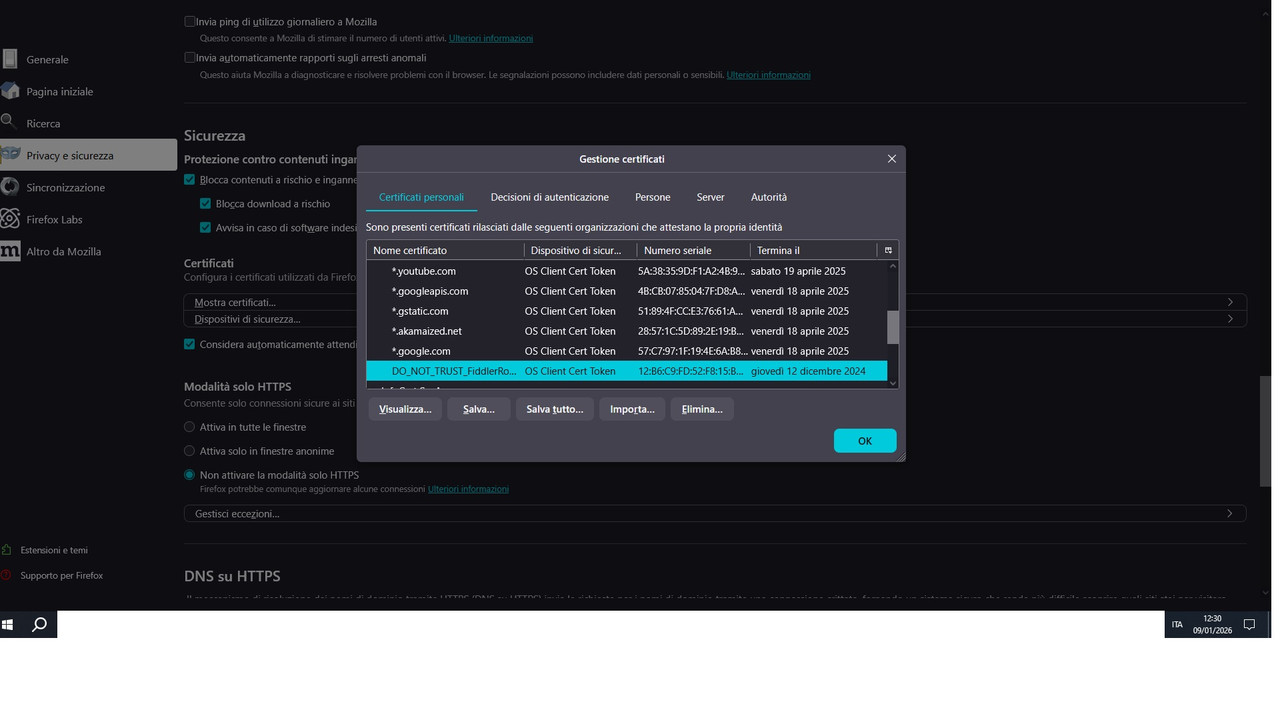Select the Privacy e sicurezza mask icon
Screen dimensions: 1280x720
[10, 155]
